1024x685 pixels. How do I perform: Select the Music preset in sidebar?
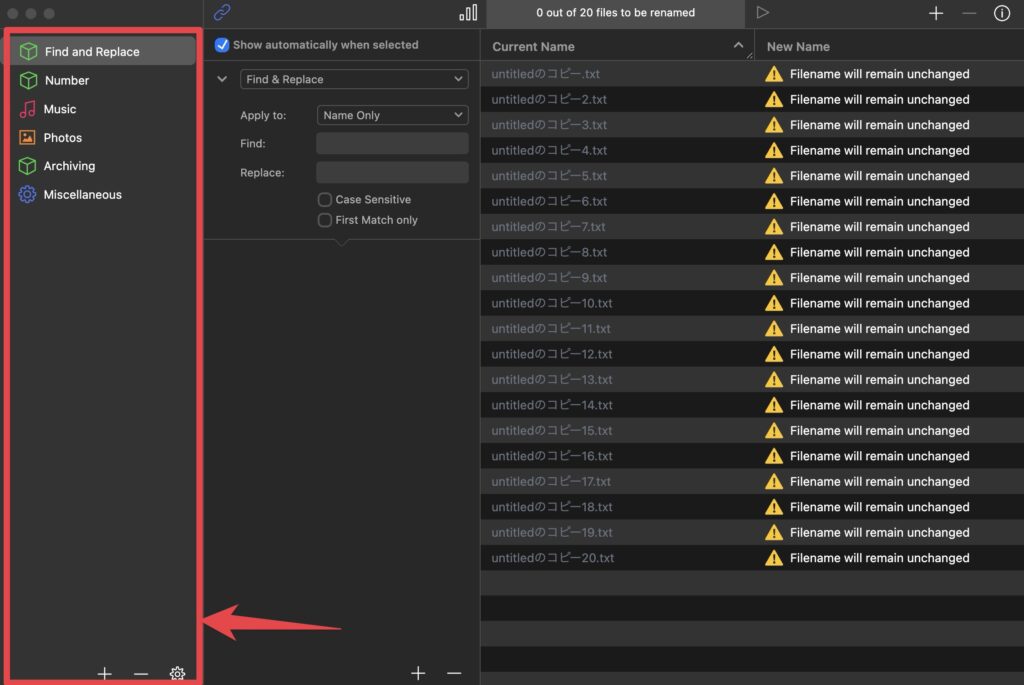tap(60, 109)
